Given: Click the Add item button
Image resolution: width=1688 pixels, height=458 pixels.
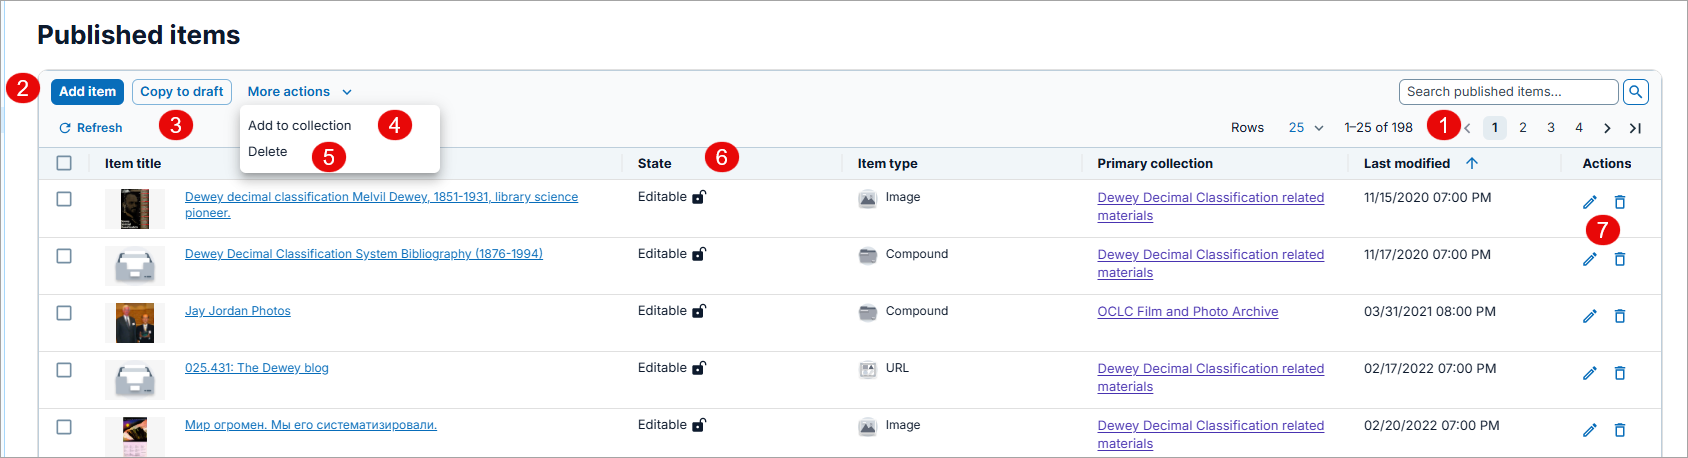Looking at the screenshot, I should coord(87,92).
